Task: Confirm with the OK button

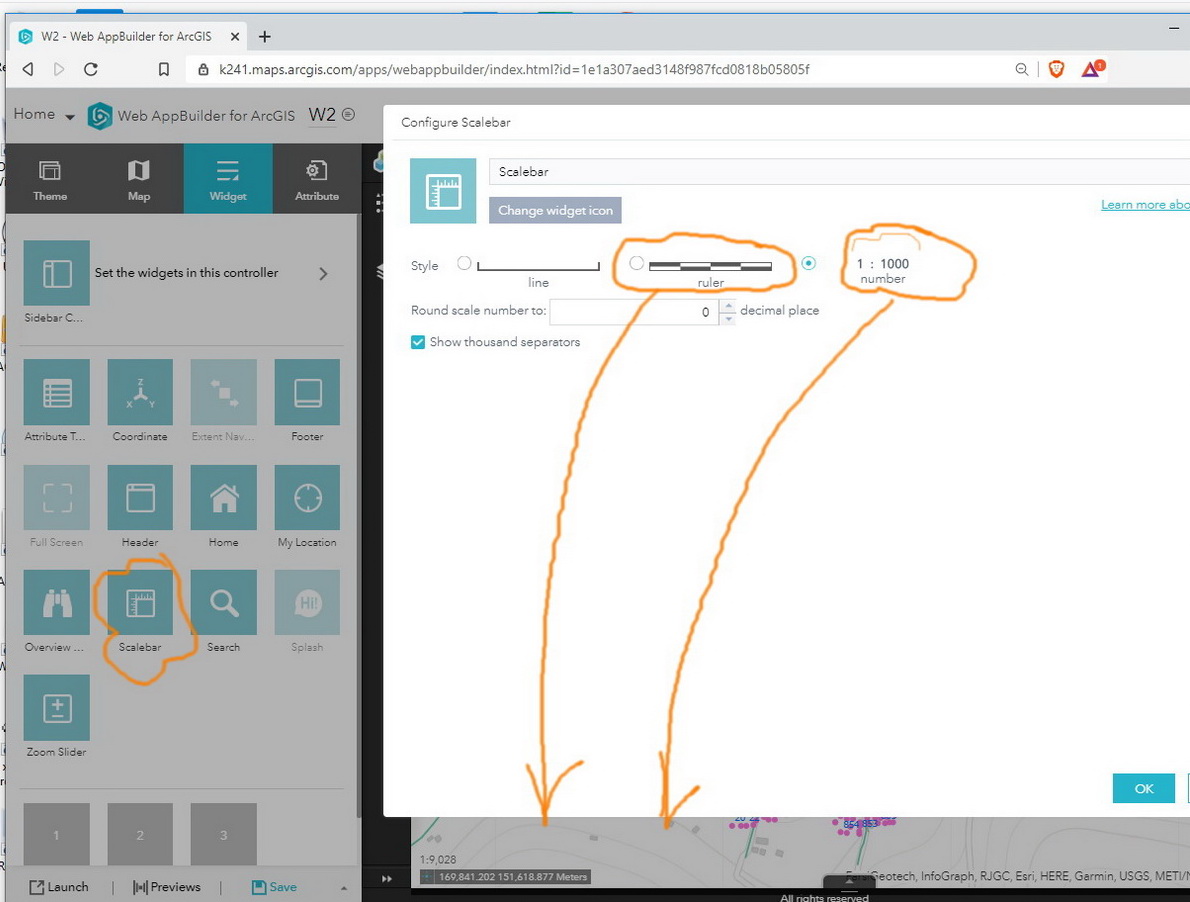Action: pos(1144,788)
